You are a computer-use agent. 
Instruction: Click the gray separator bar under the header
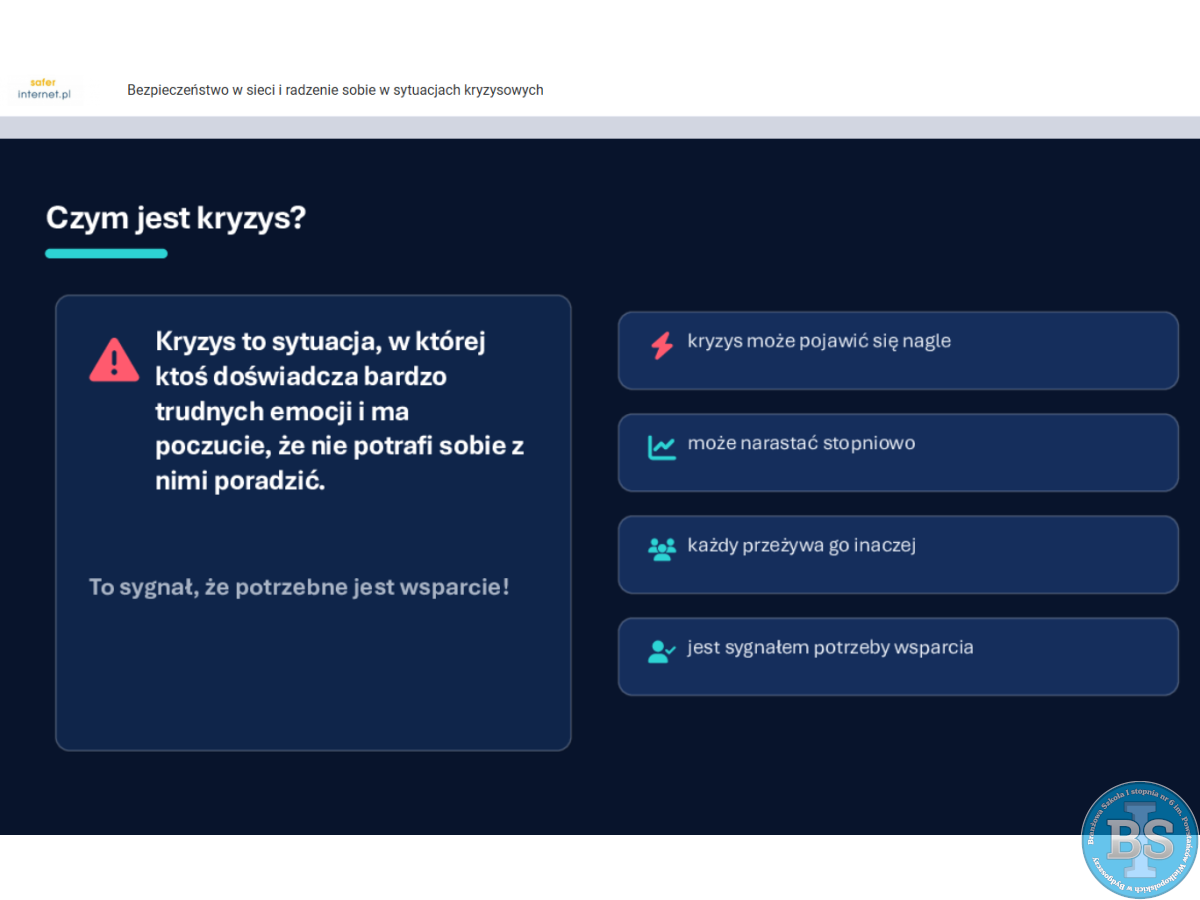coord(600,127)
